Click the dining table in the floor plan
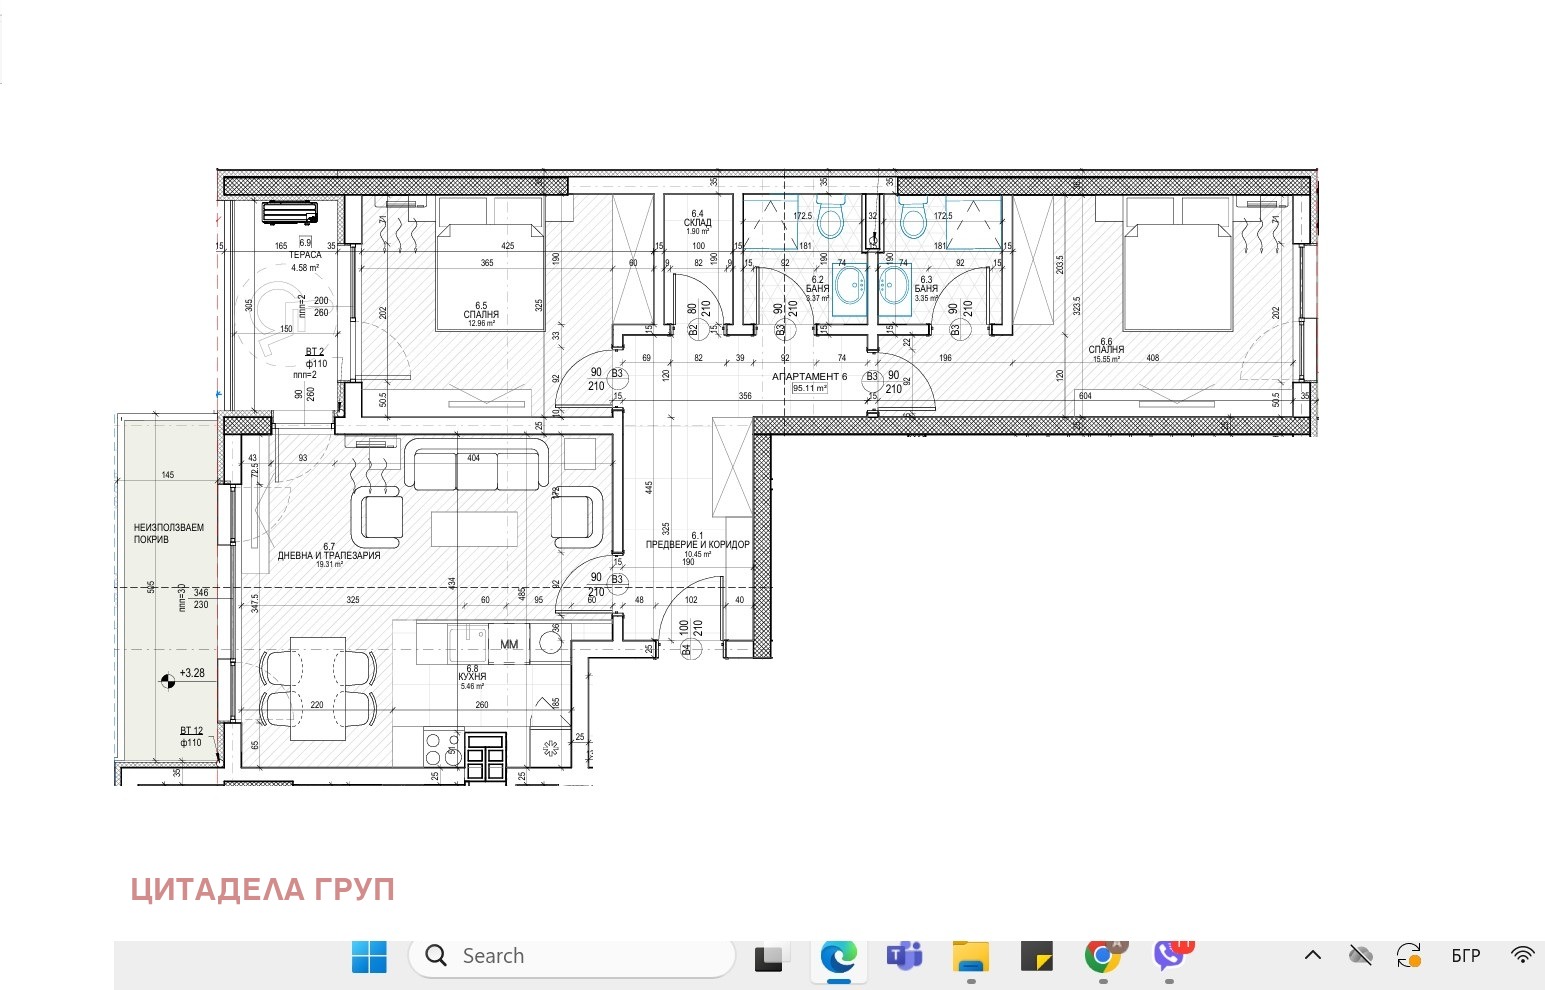1545x990 pixels. (x=318, y=689)
